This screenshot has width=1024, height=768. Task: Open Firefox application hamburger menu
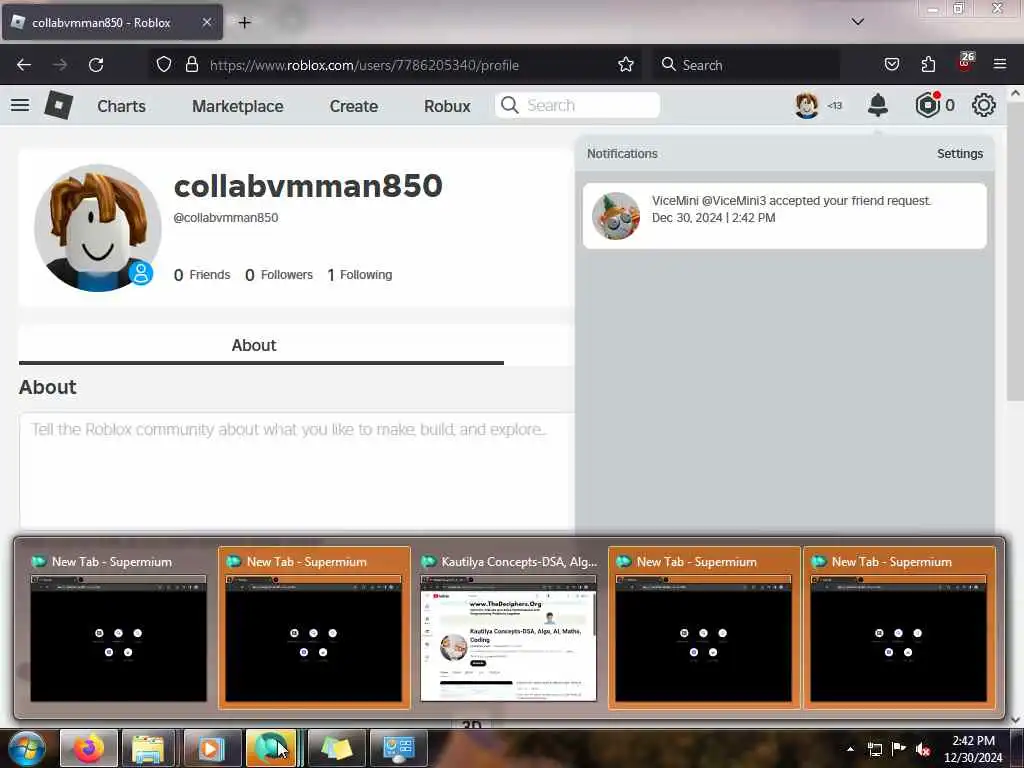pyautogui.click(x=1000, y=64)
